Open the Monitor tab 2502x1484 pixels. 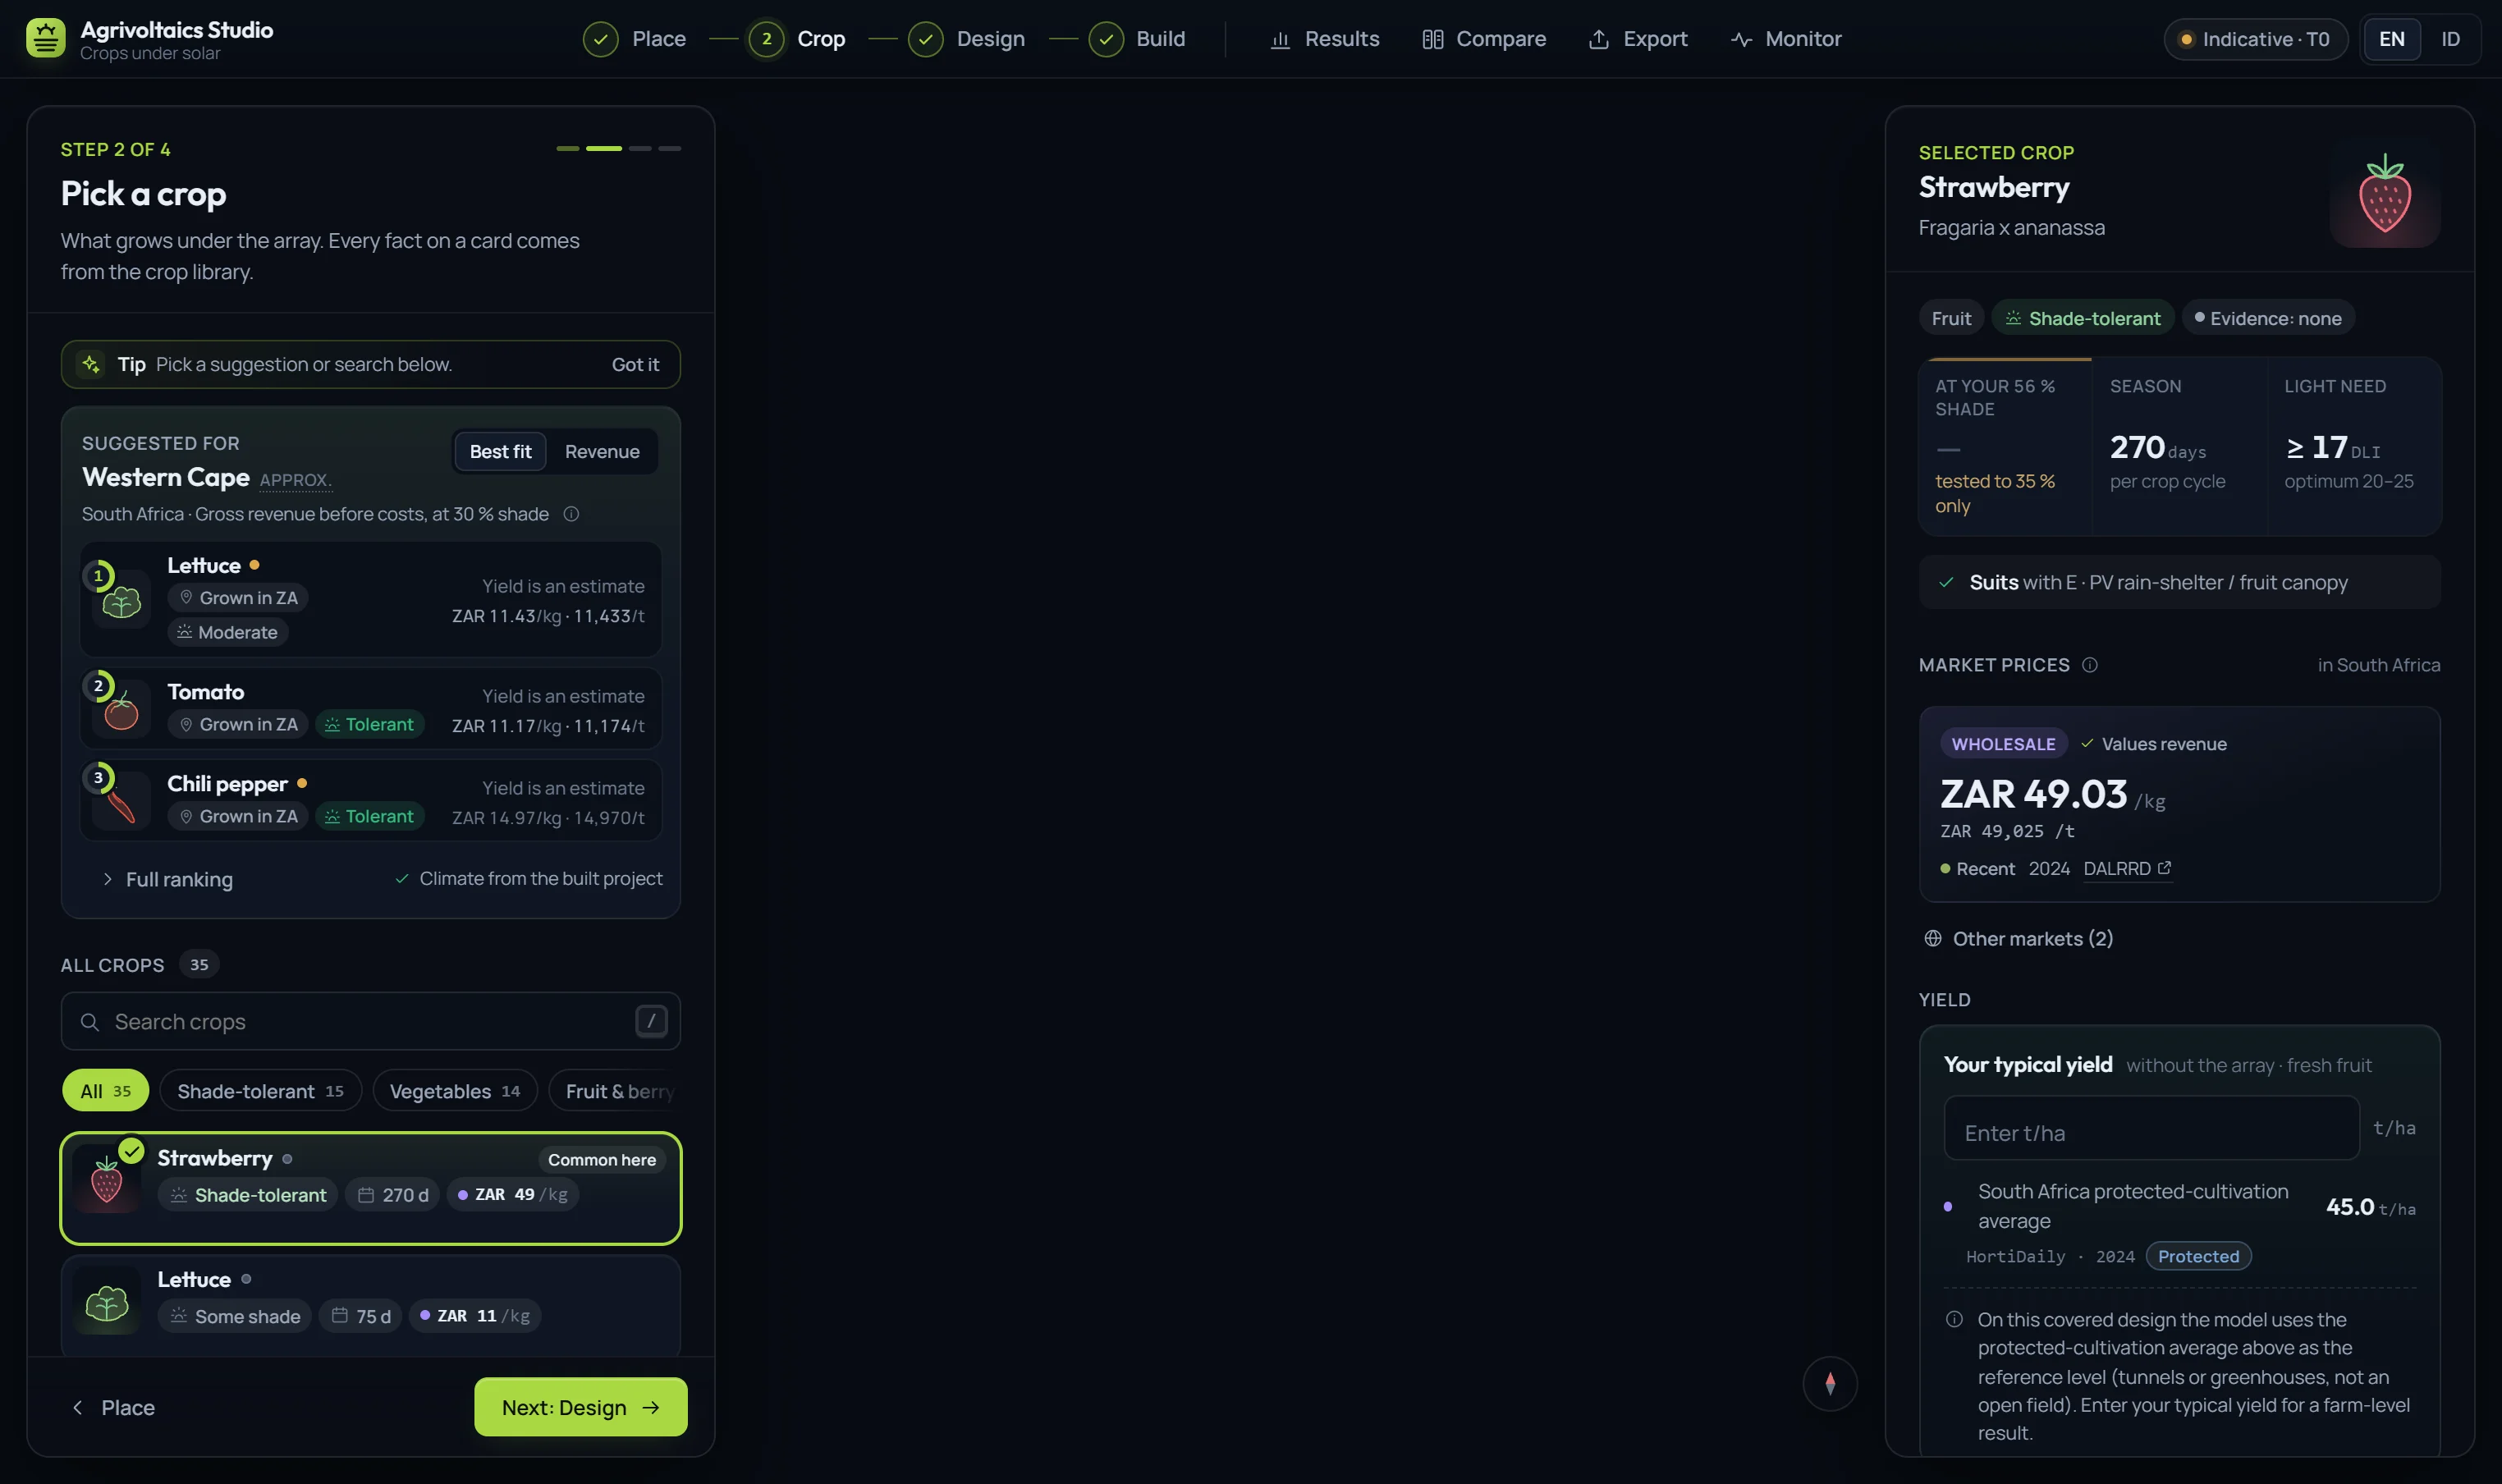click(x=1786, y=39)
